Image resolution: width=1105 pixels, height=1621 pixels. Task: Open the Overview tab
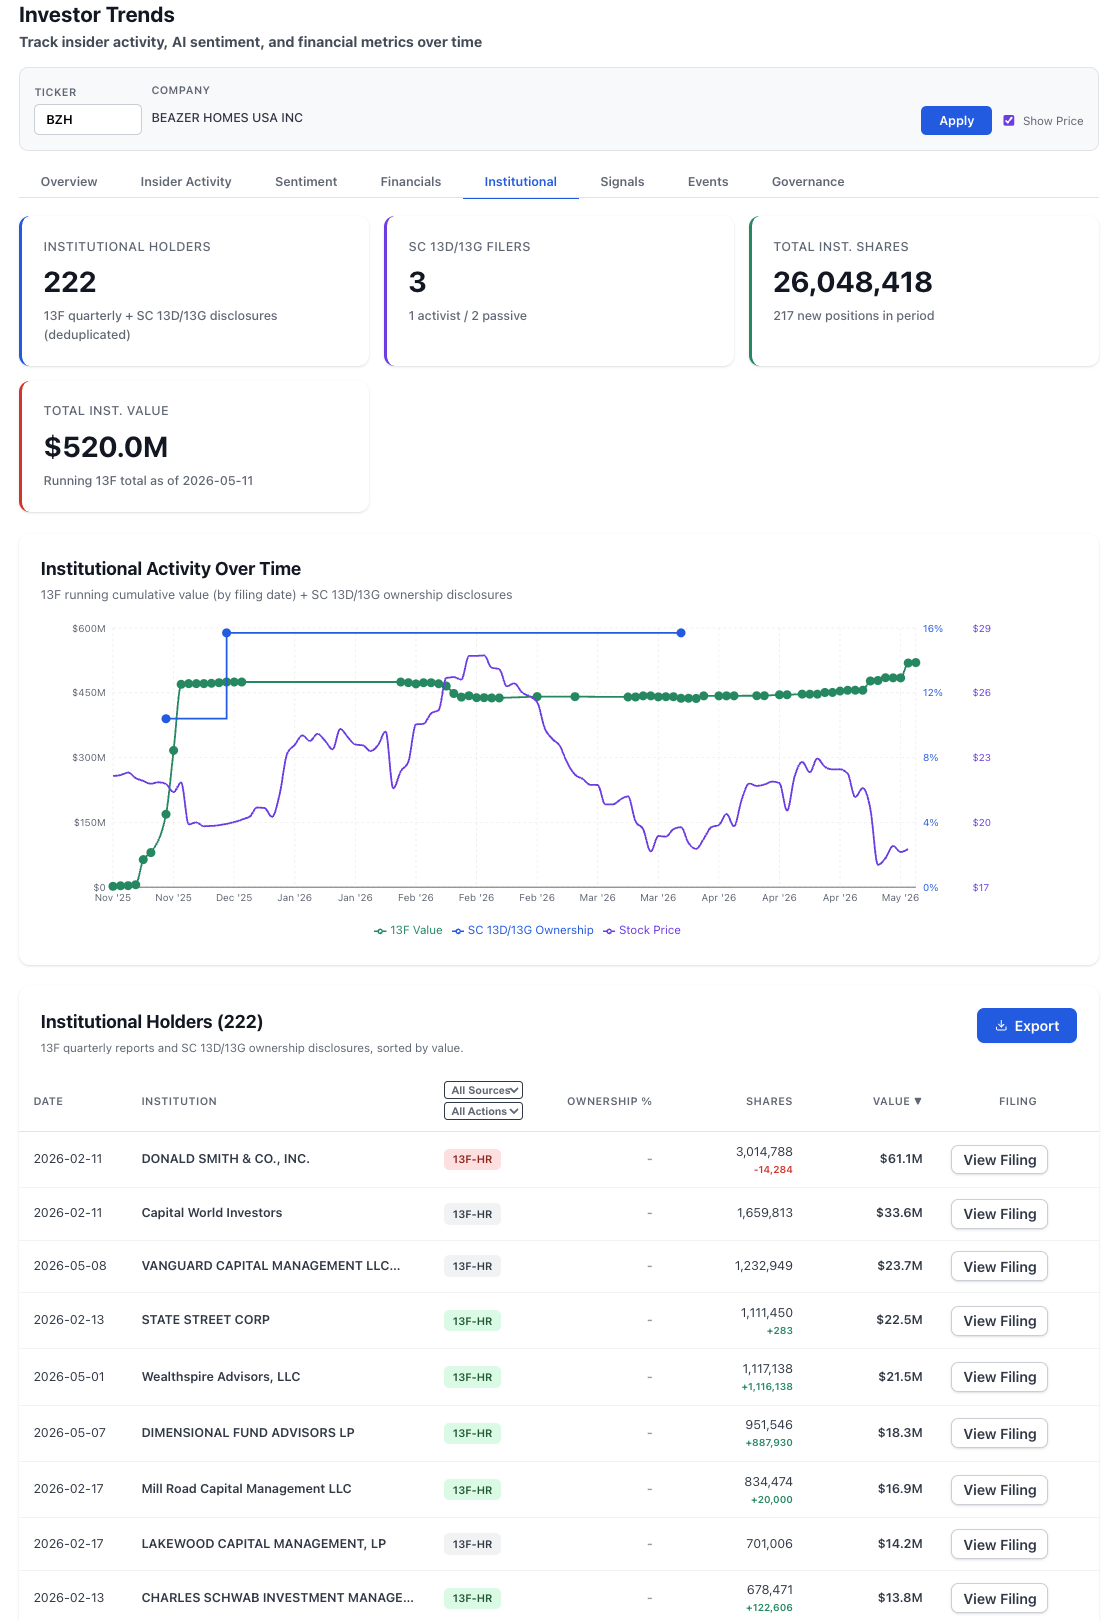coord(69,182)
